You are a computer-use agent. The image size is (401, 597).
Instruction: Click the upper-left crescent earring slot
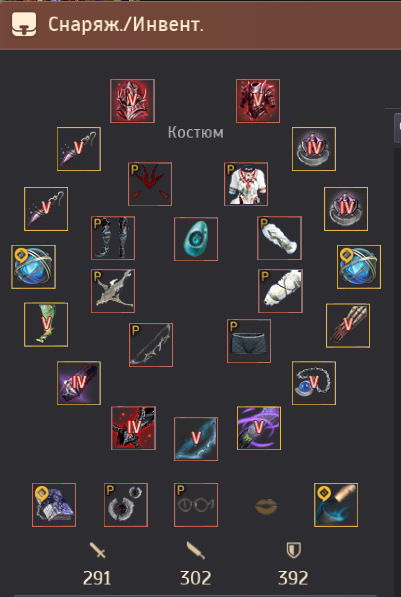click(79, 149)
